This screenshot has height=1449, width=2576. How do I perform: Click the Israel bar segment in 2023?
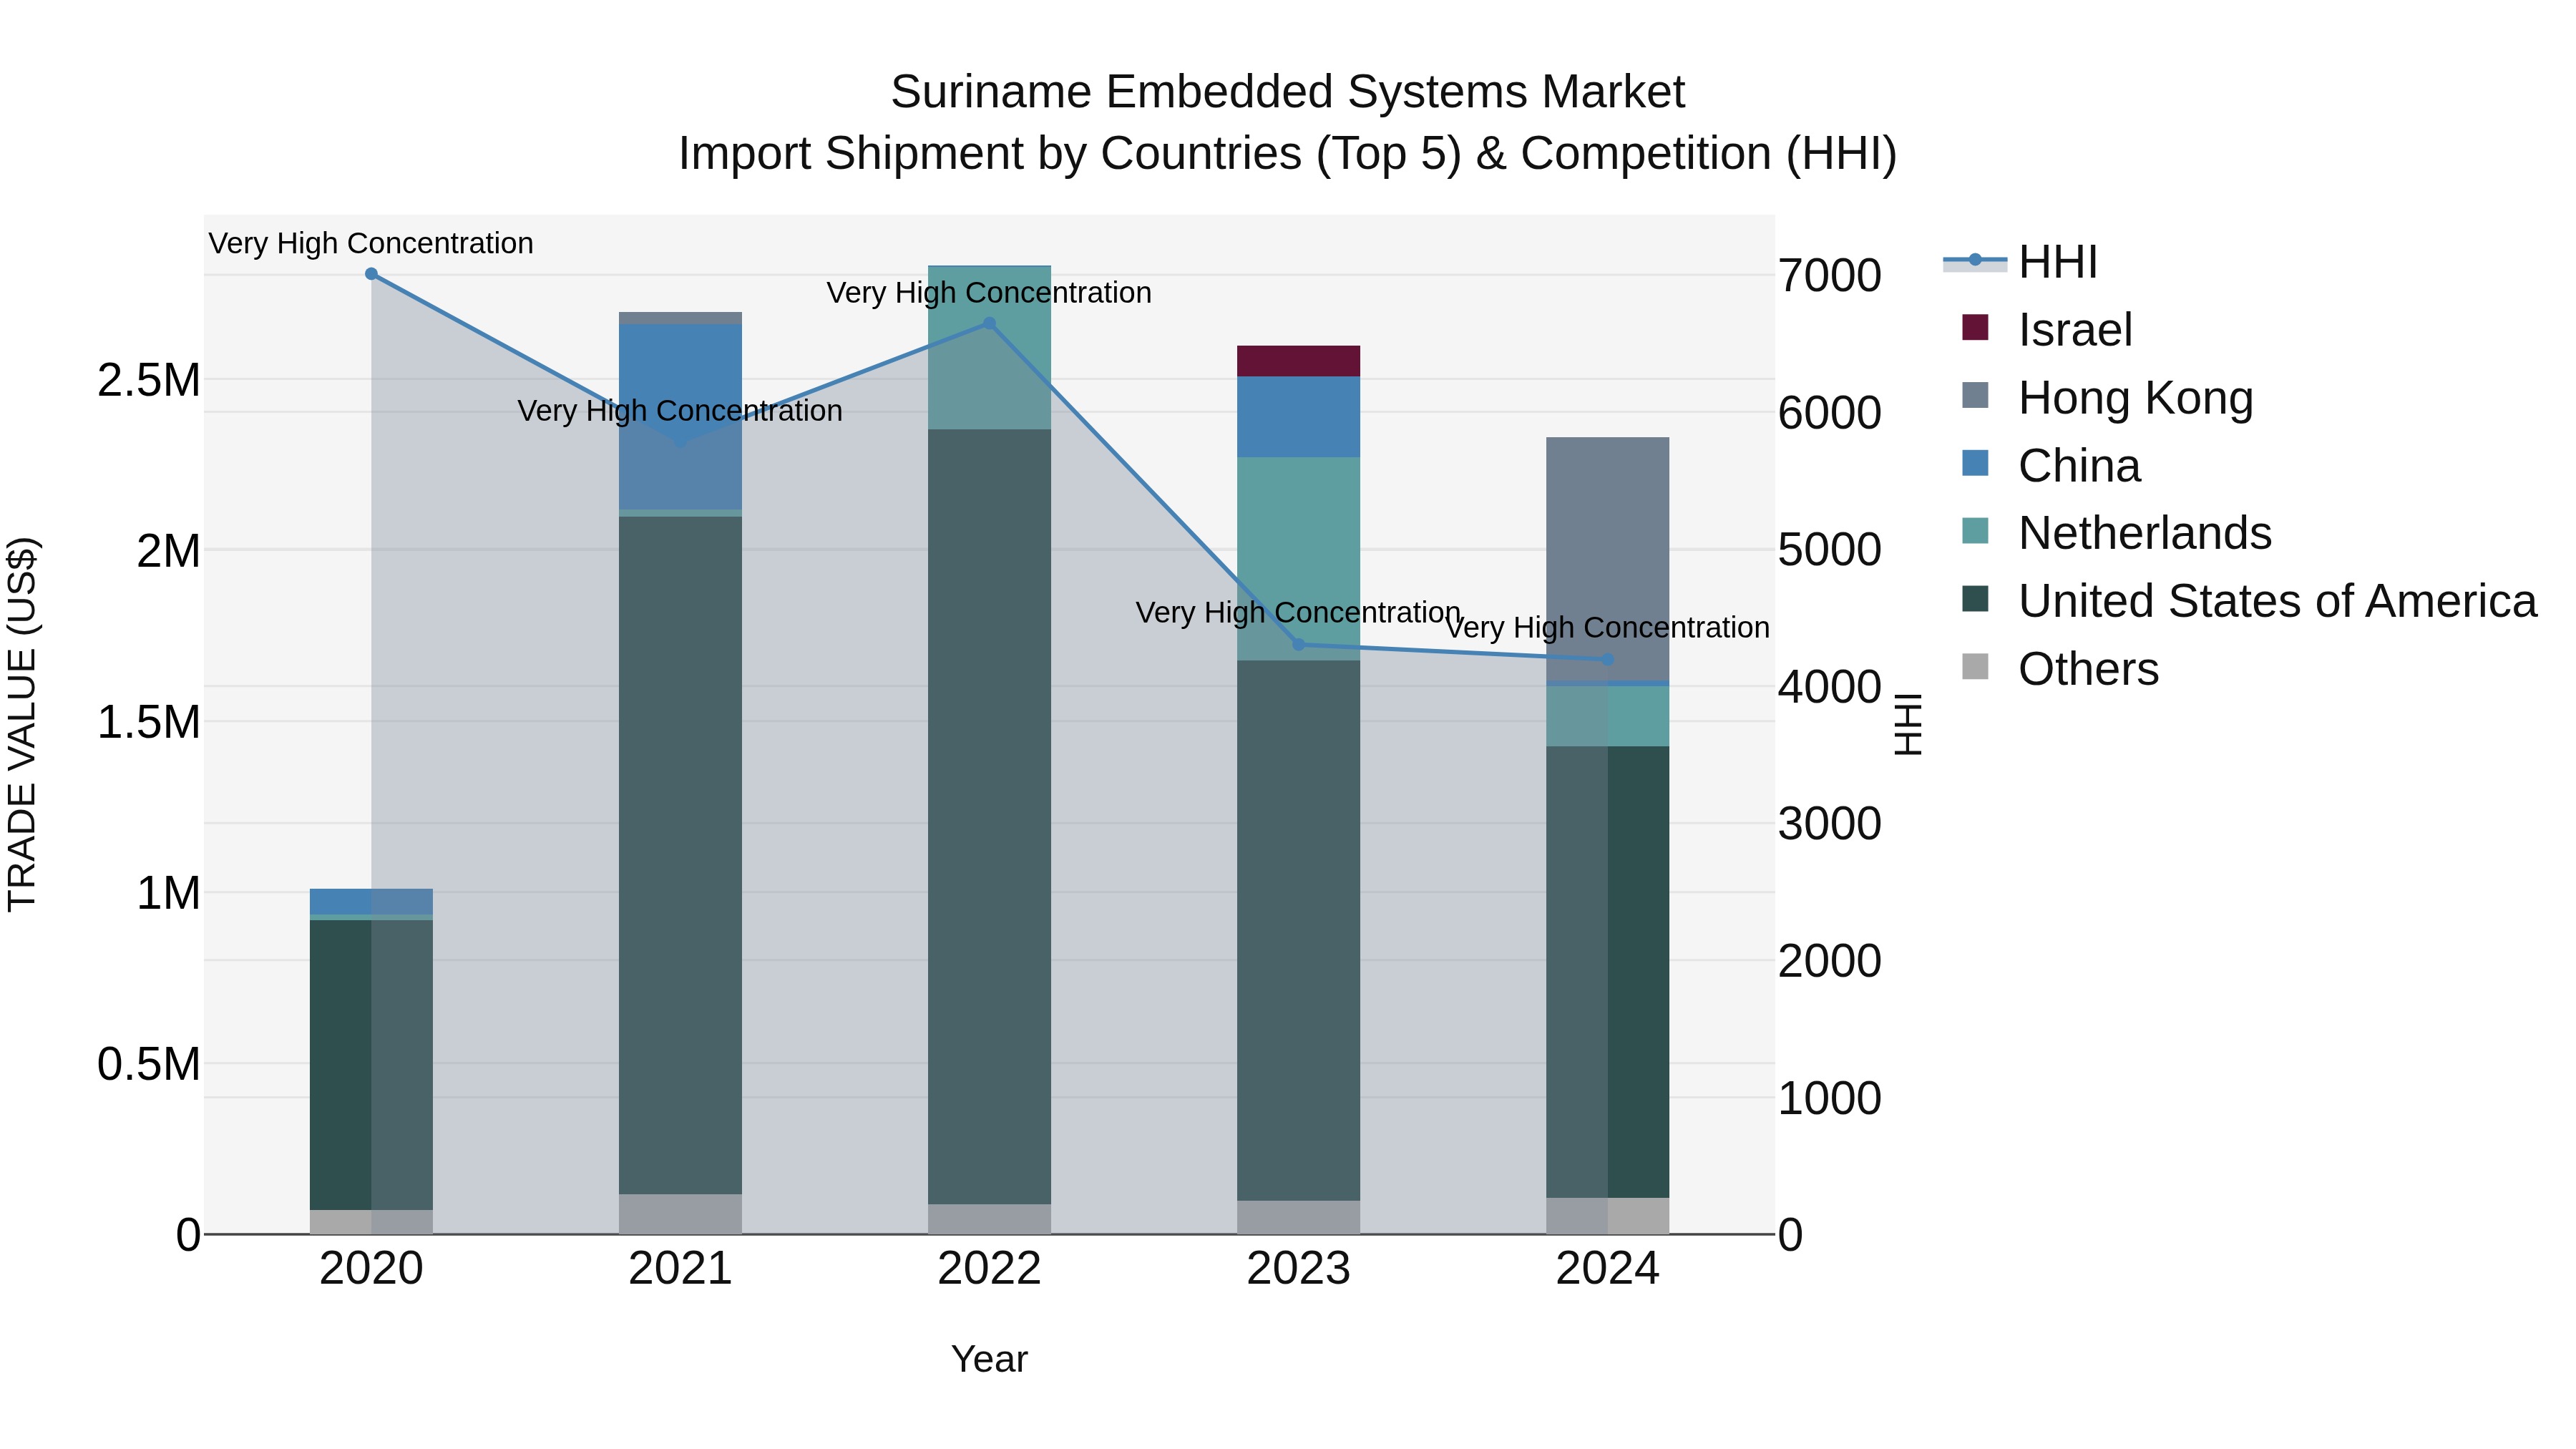(x=1298, y=361)
